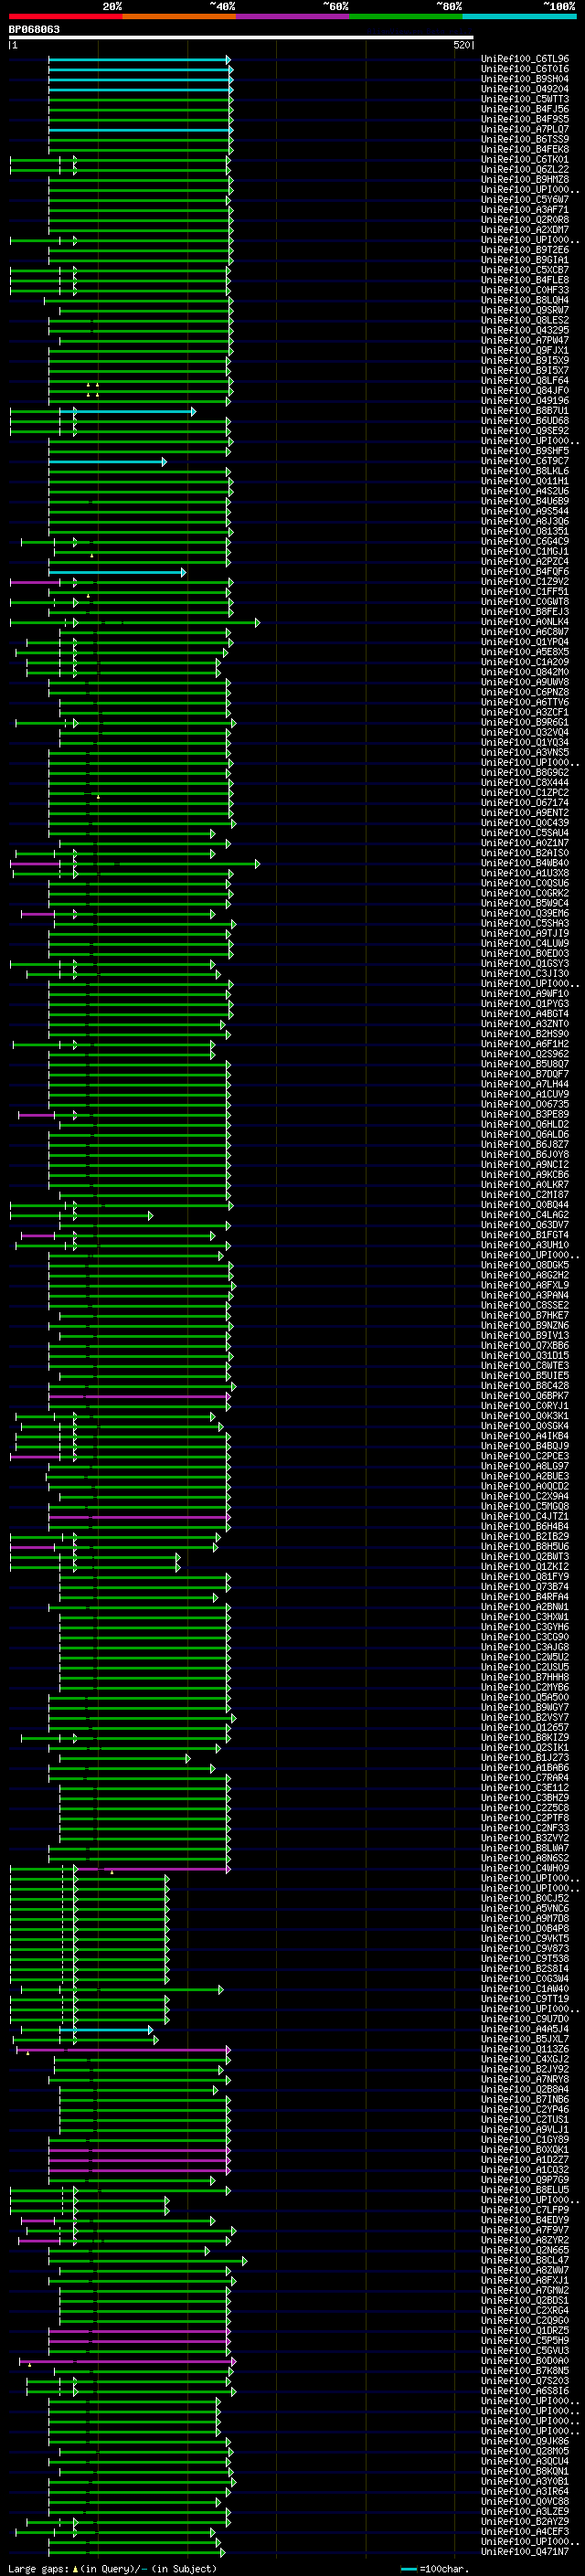This screenshot has height=2576, width=585.
Task: Select hit label UniRef100_B8ELU5
Action: (x=525, y=2190)
